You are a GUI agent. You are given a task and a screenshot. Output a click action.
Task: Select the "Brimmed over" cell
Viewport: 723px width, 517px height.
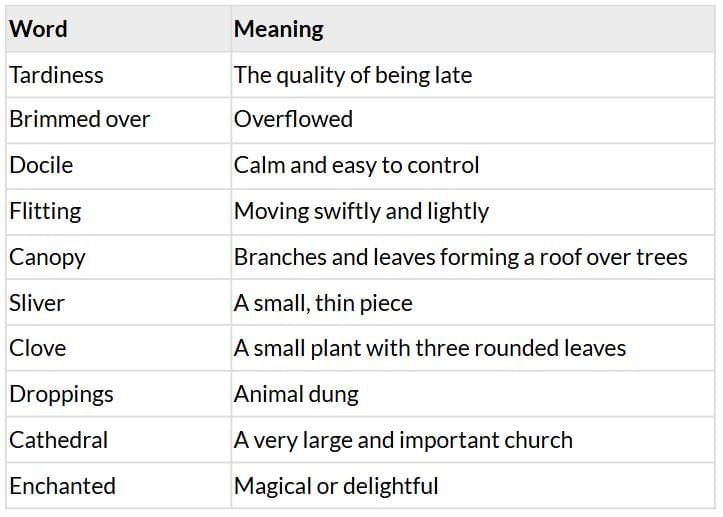[79, 119]
